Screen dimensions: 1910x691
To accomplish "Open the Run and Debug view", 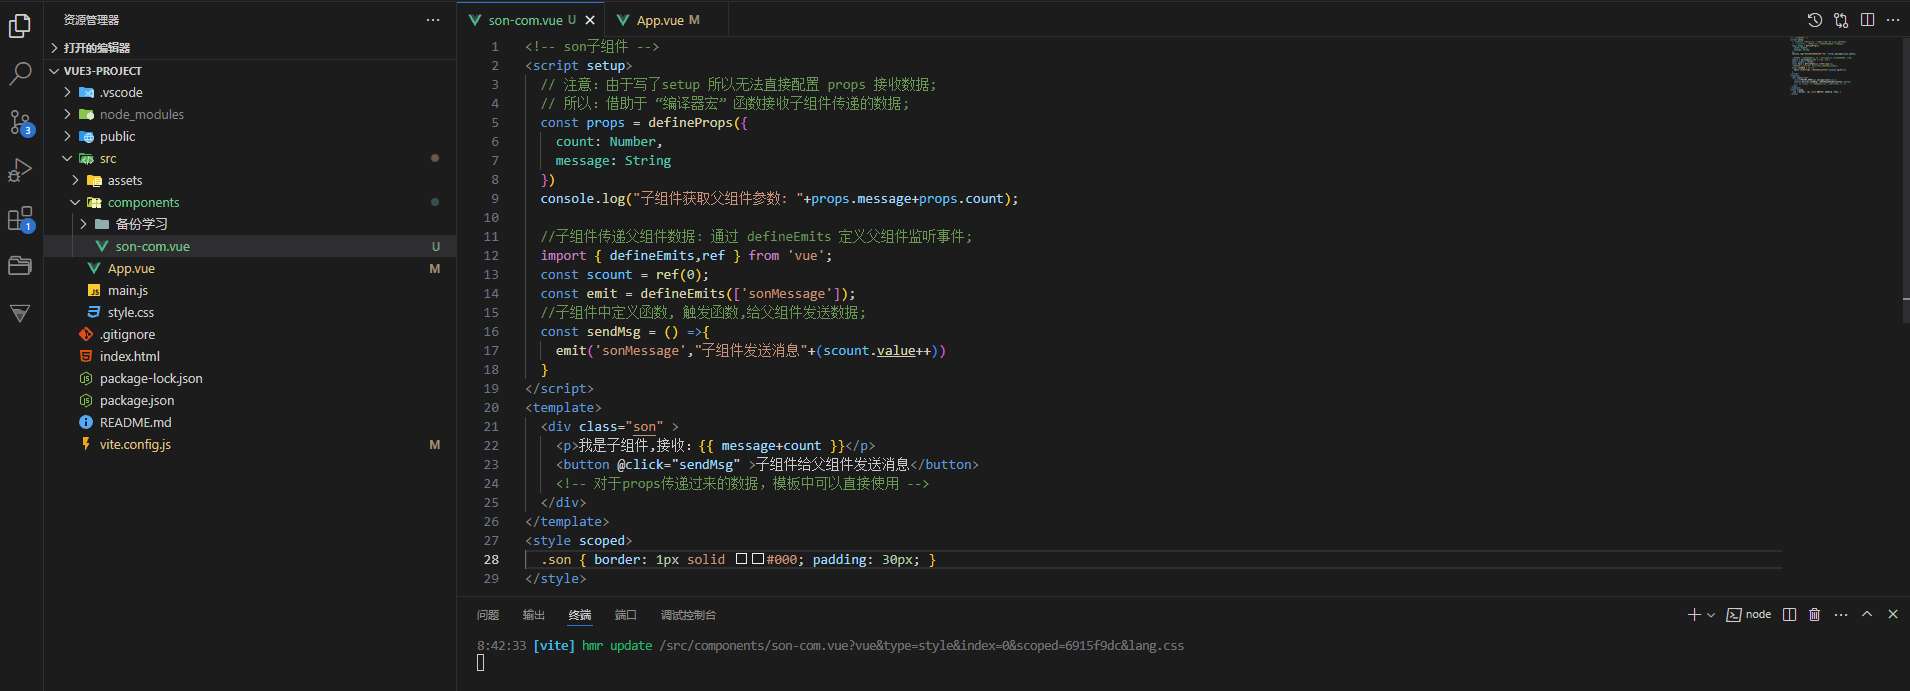I will coord(20,170).
